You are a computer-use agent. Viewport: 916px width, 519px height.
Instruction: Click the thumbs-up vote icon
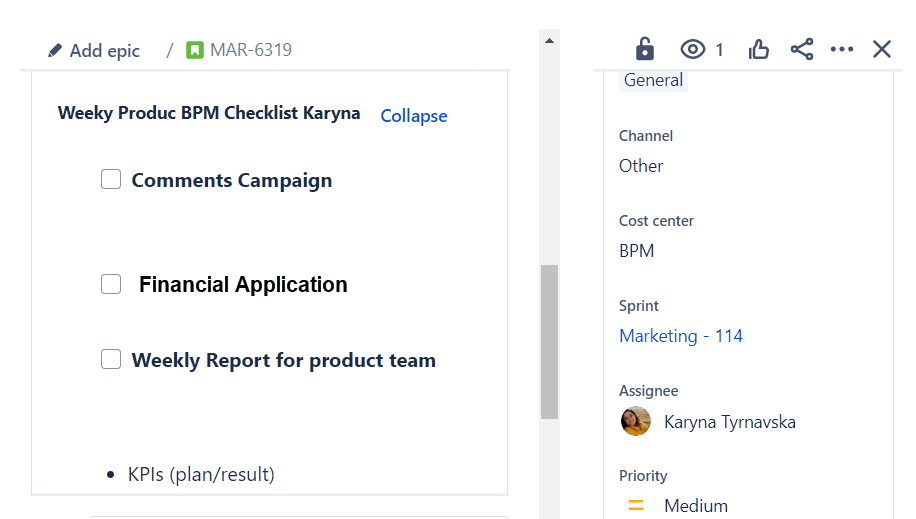click(758, 49)
